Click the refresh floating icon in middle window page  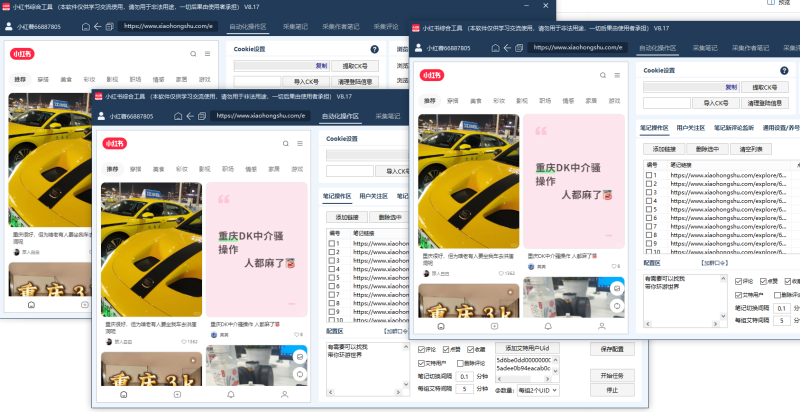[299, 374]
